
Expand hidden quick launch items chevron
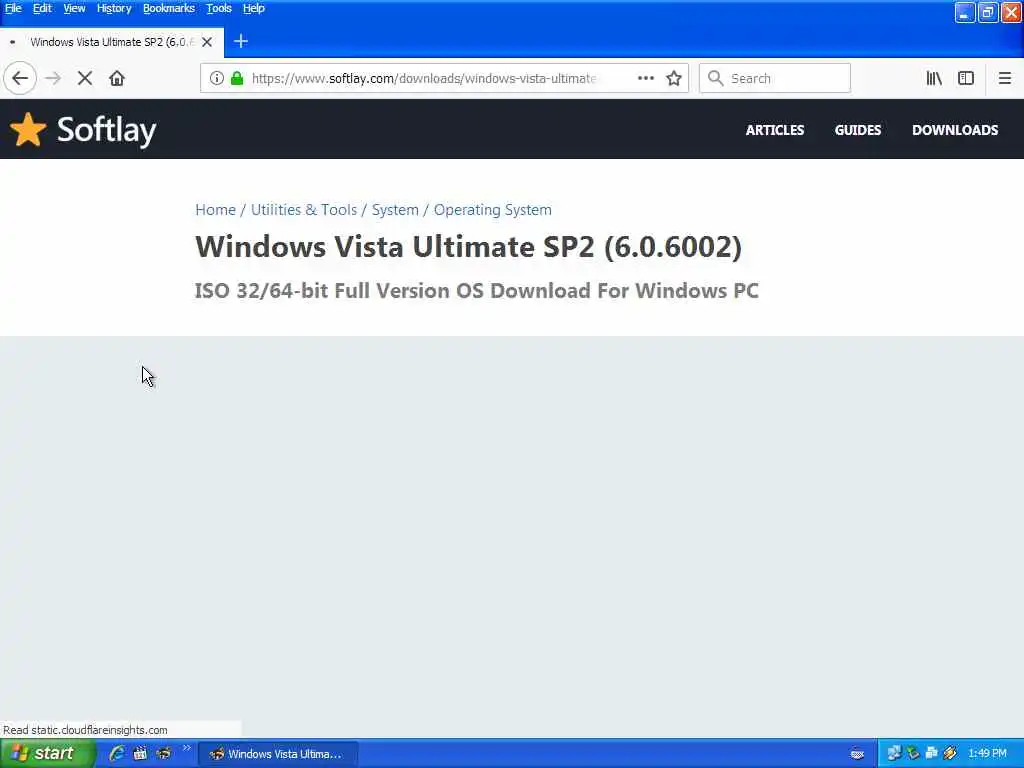186,748
